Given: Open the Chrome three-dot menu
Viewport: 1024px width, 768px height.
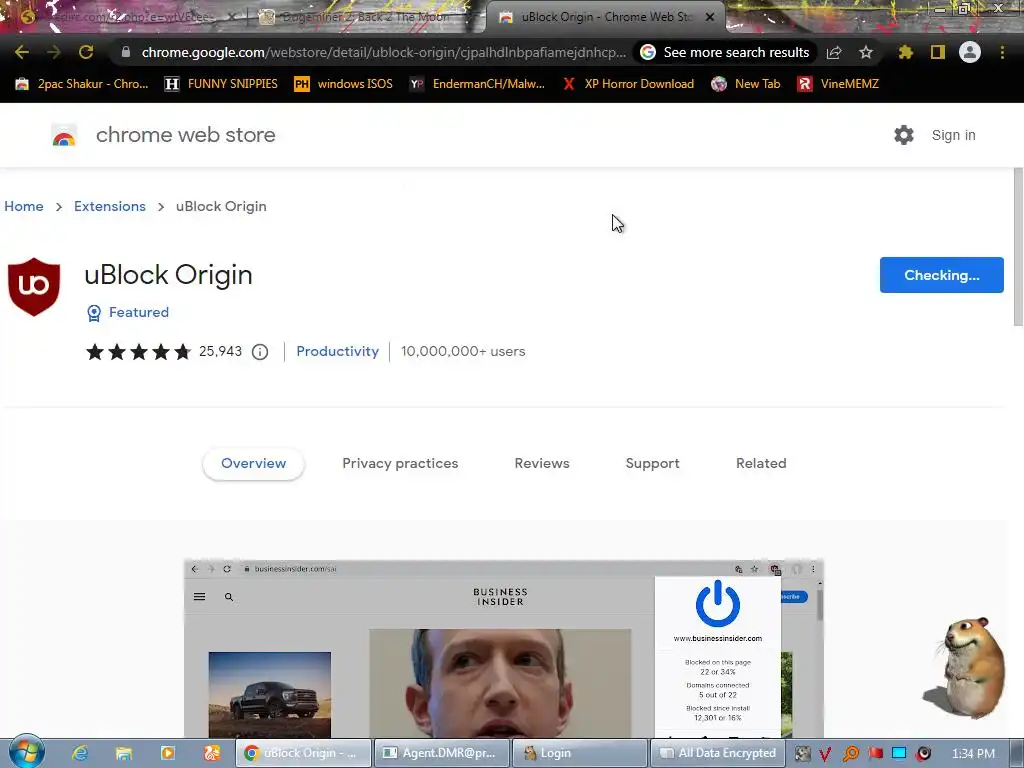Looking at the screenshot, I should point(1002,52).
